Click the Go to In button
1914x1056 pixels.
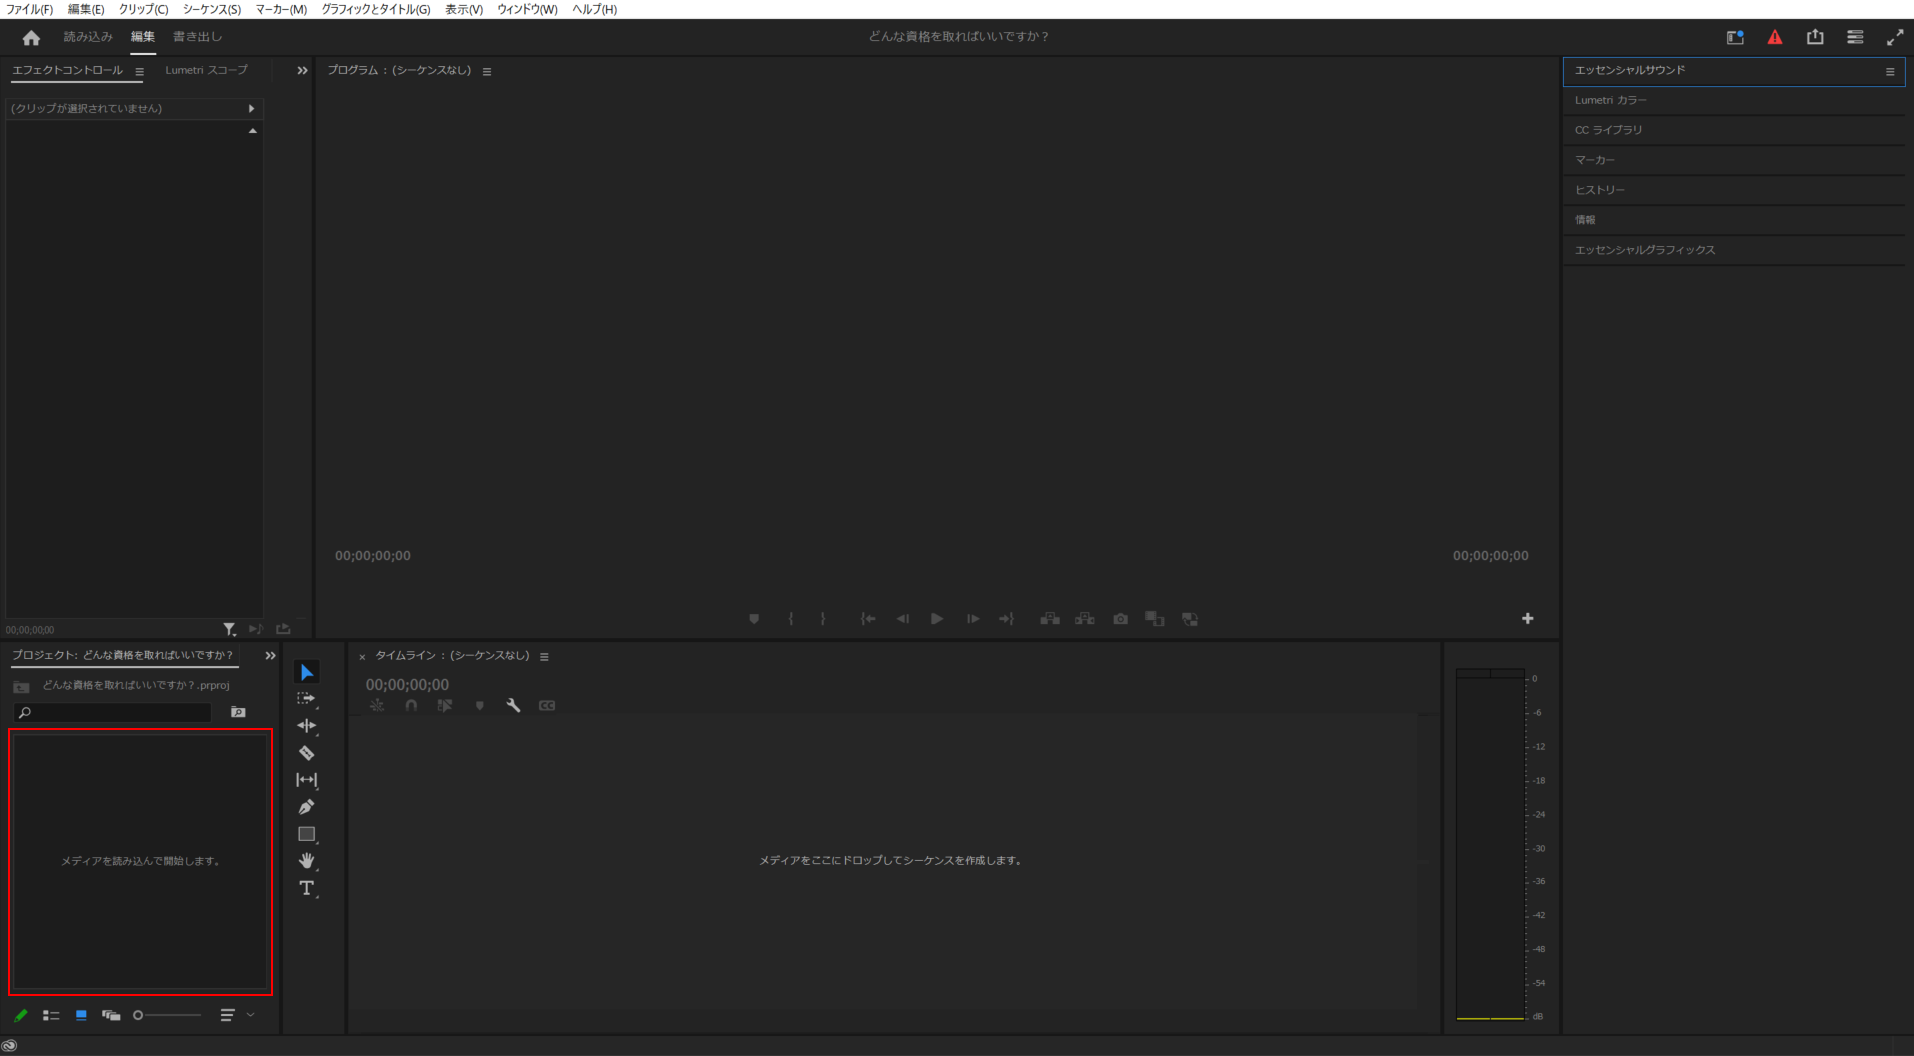(868, 619)
